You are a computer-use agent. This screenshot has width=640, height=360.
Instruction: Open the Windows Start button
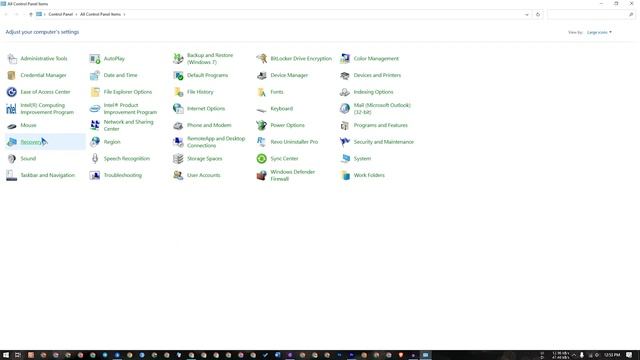tap(6, 355)
